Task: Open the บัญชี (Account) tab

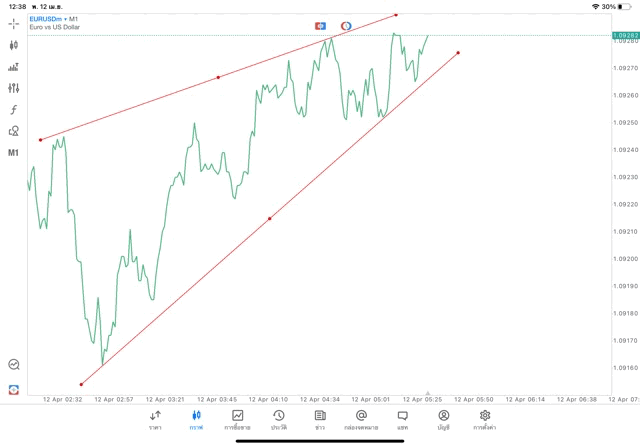Action: 443,419
